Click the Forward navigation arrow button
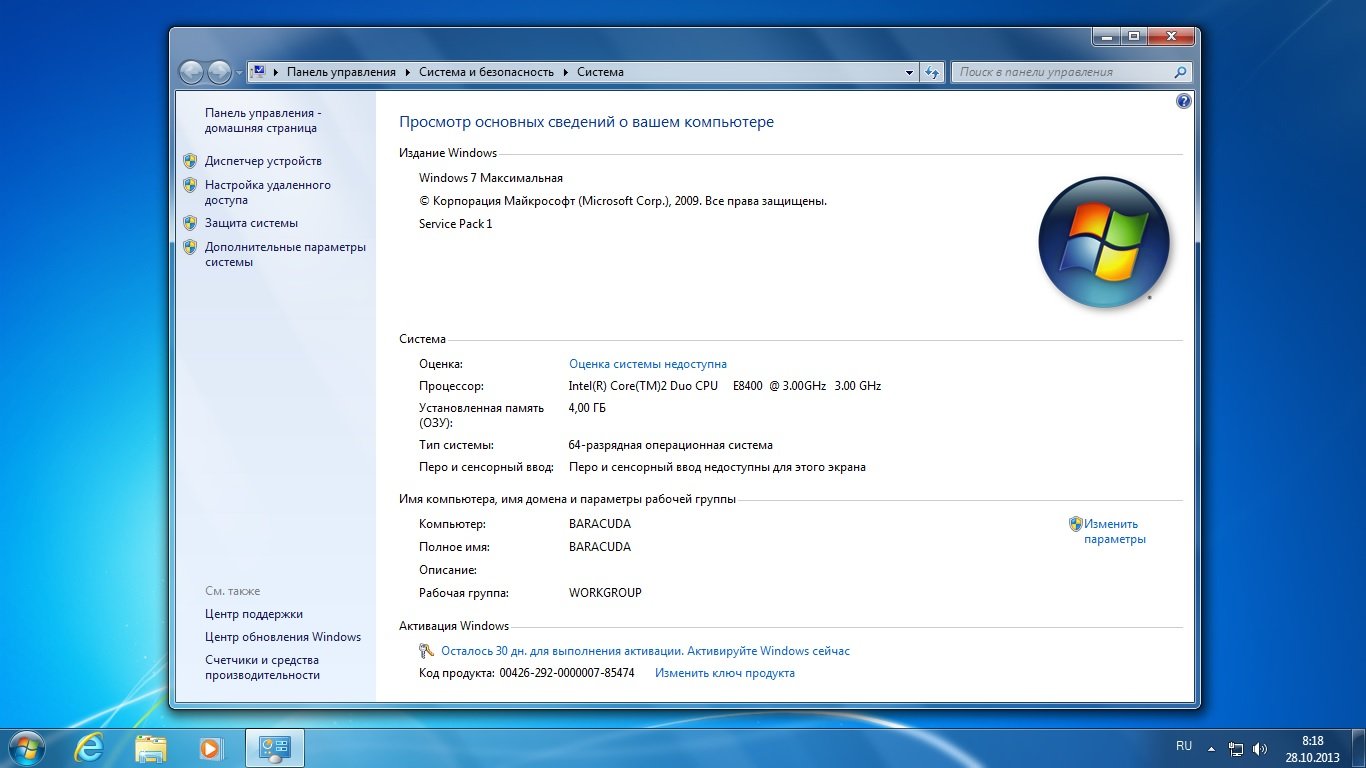The height and width of the screenshot is (768, 1366). click(x=219, y=72)
